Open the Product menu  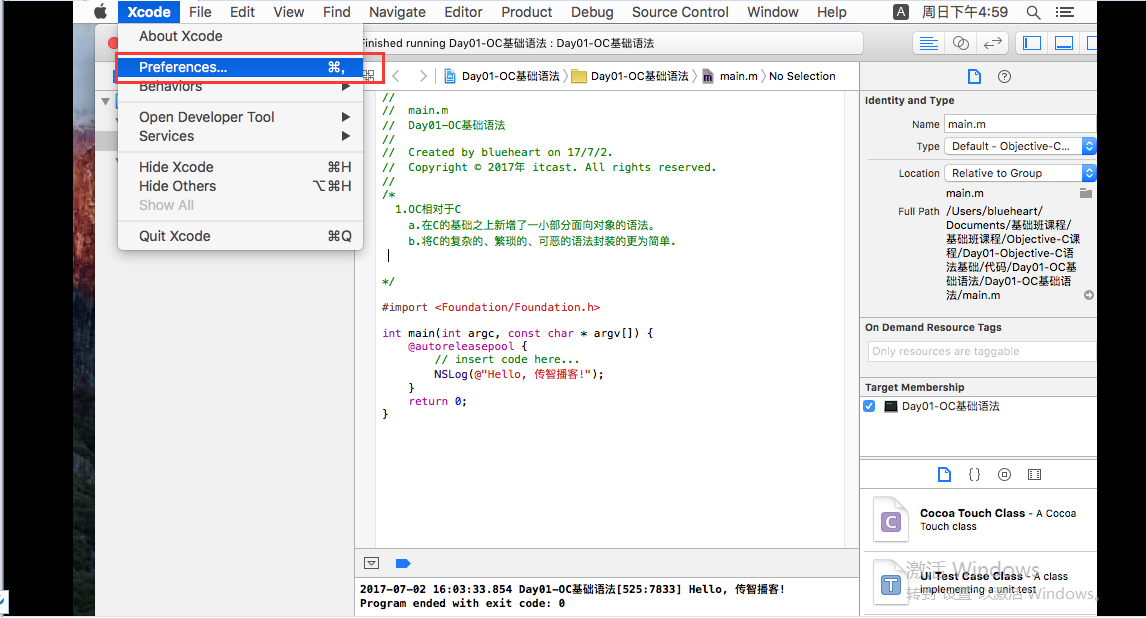point(526,12)
